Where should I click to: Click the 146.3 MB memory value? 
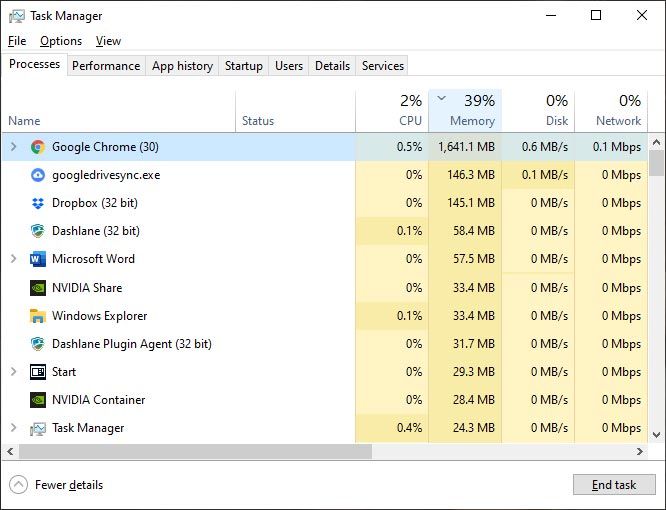pos(471,175)
